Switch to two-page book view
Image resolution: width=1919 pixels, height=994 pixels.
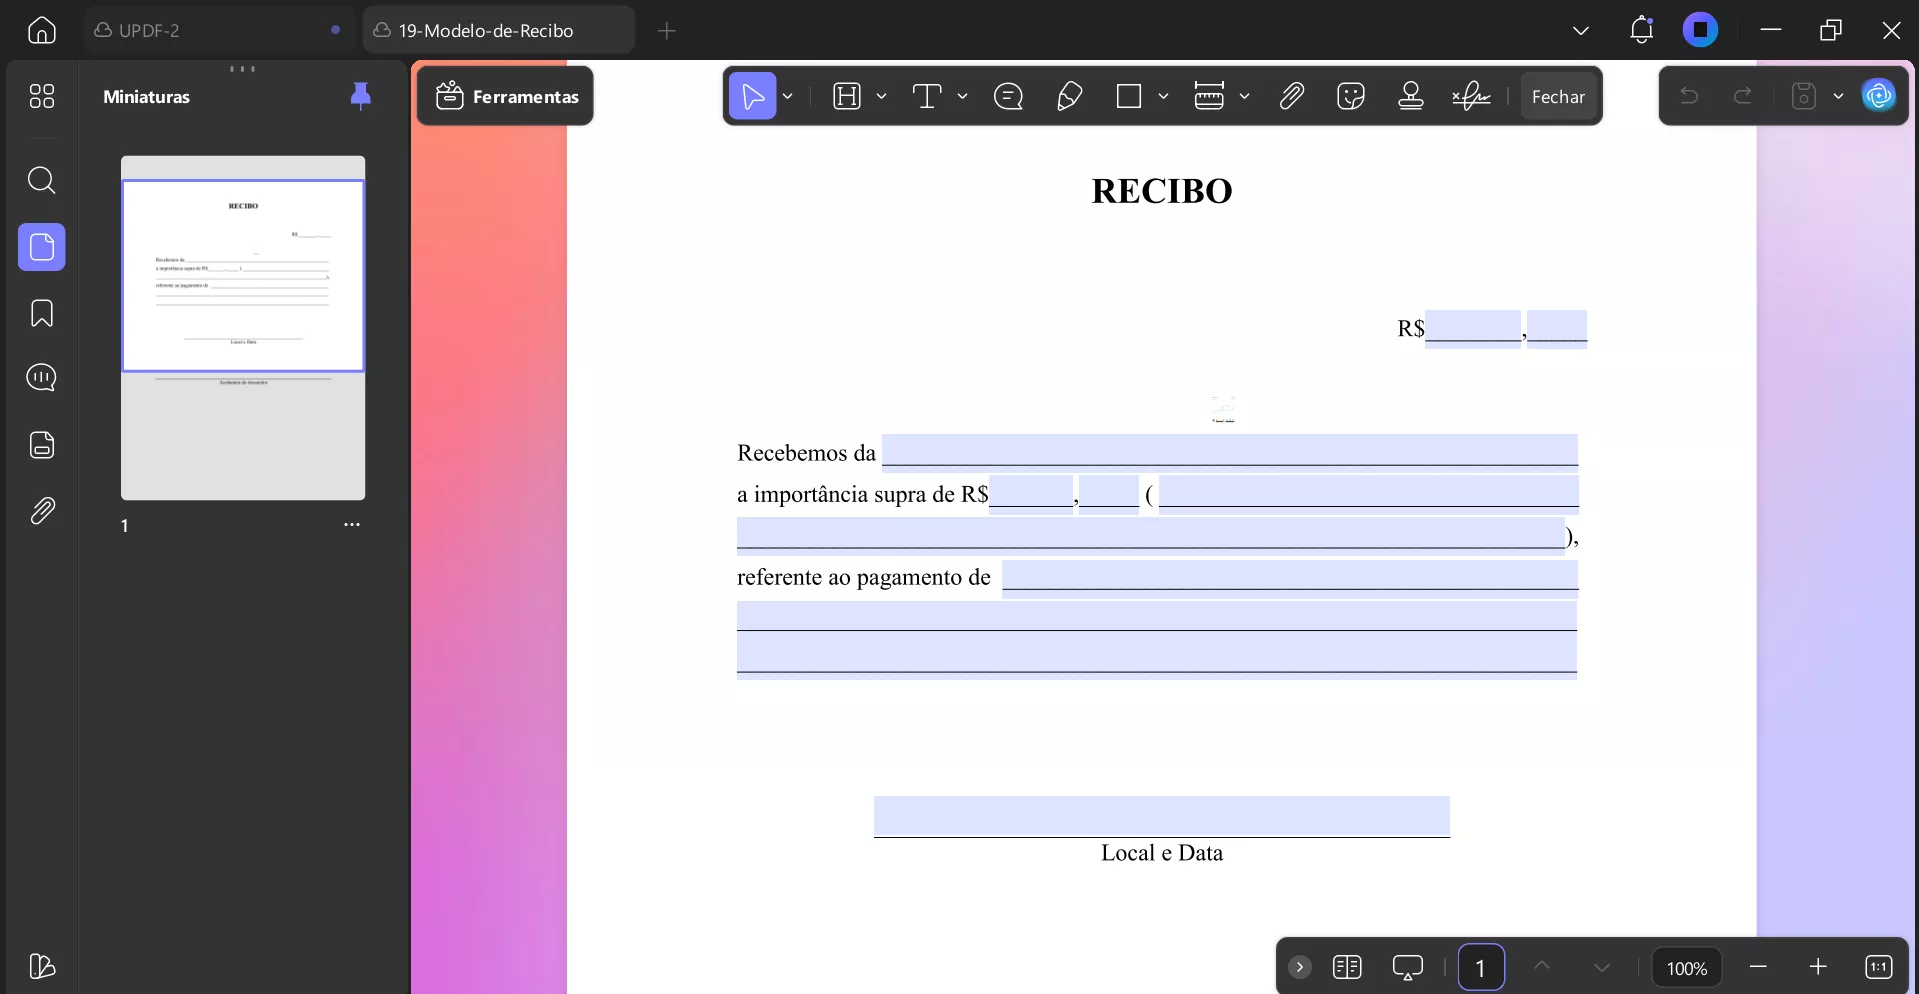point(1348,967)
